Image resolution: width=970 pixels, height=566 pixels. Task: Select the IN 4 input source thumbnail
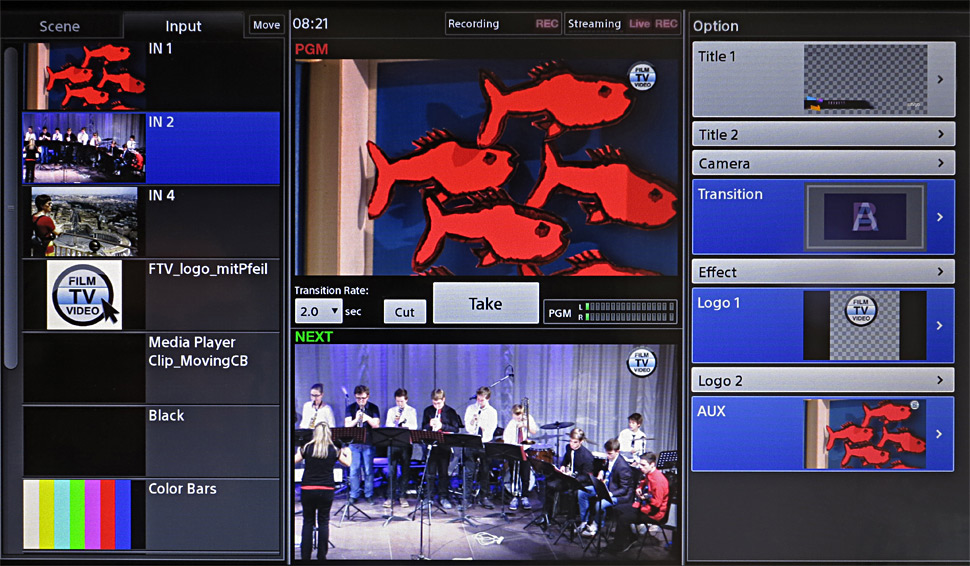[85, 222]
